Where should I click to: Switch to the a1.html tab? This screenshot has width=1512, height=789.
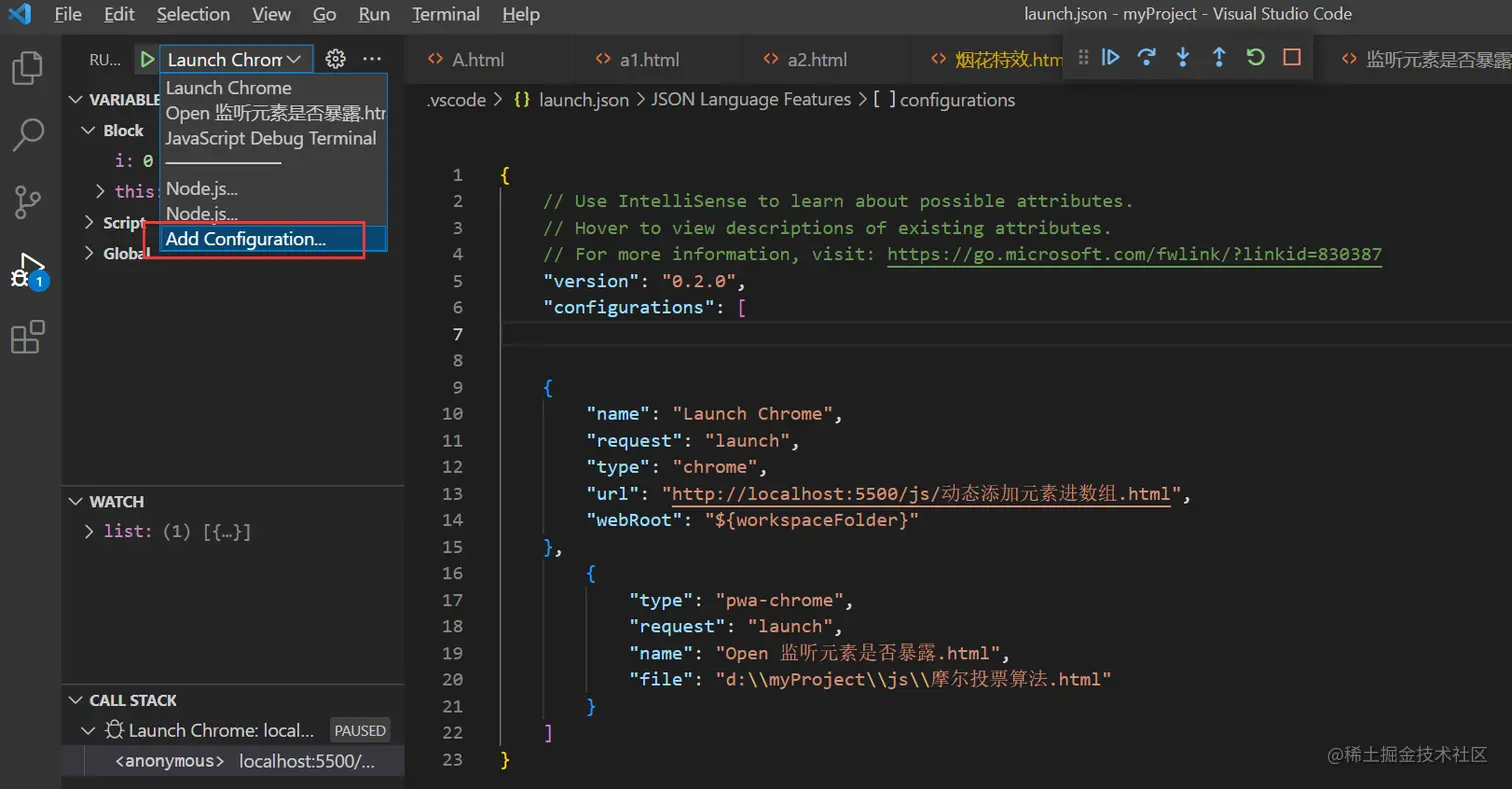click(649, 60)
